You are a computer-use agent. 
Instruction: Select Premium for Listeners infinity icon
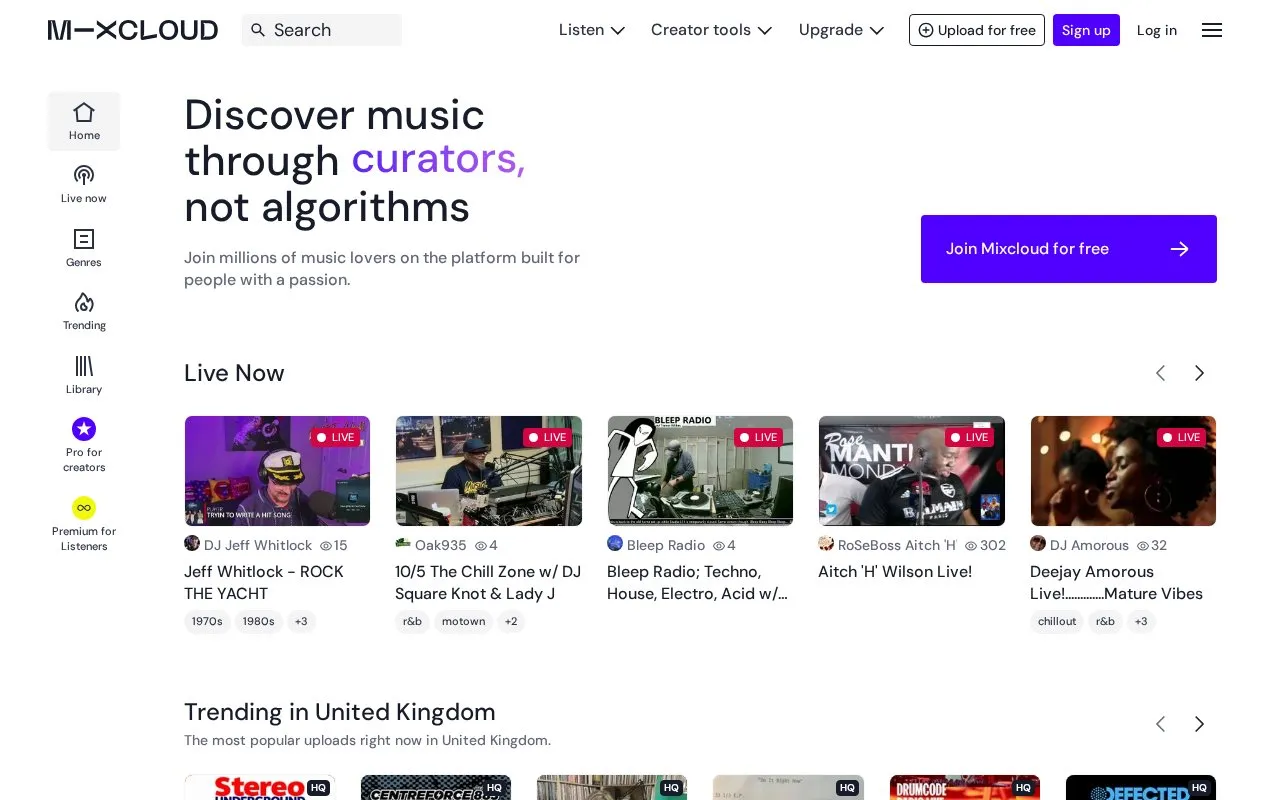point(84,508)
